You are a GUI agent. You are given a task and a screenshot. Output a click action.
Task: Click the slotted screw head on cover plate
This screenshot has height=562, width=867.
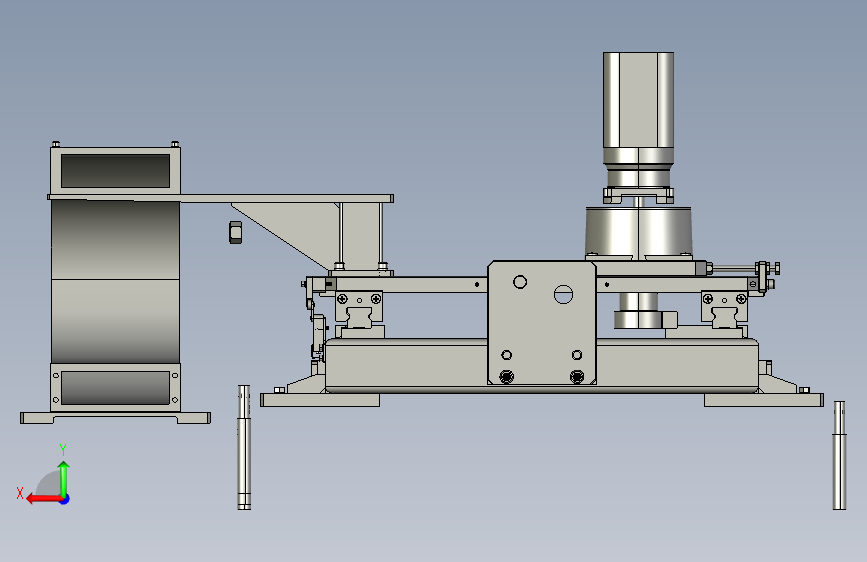coord(563,294)
